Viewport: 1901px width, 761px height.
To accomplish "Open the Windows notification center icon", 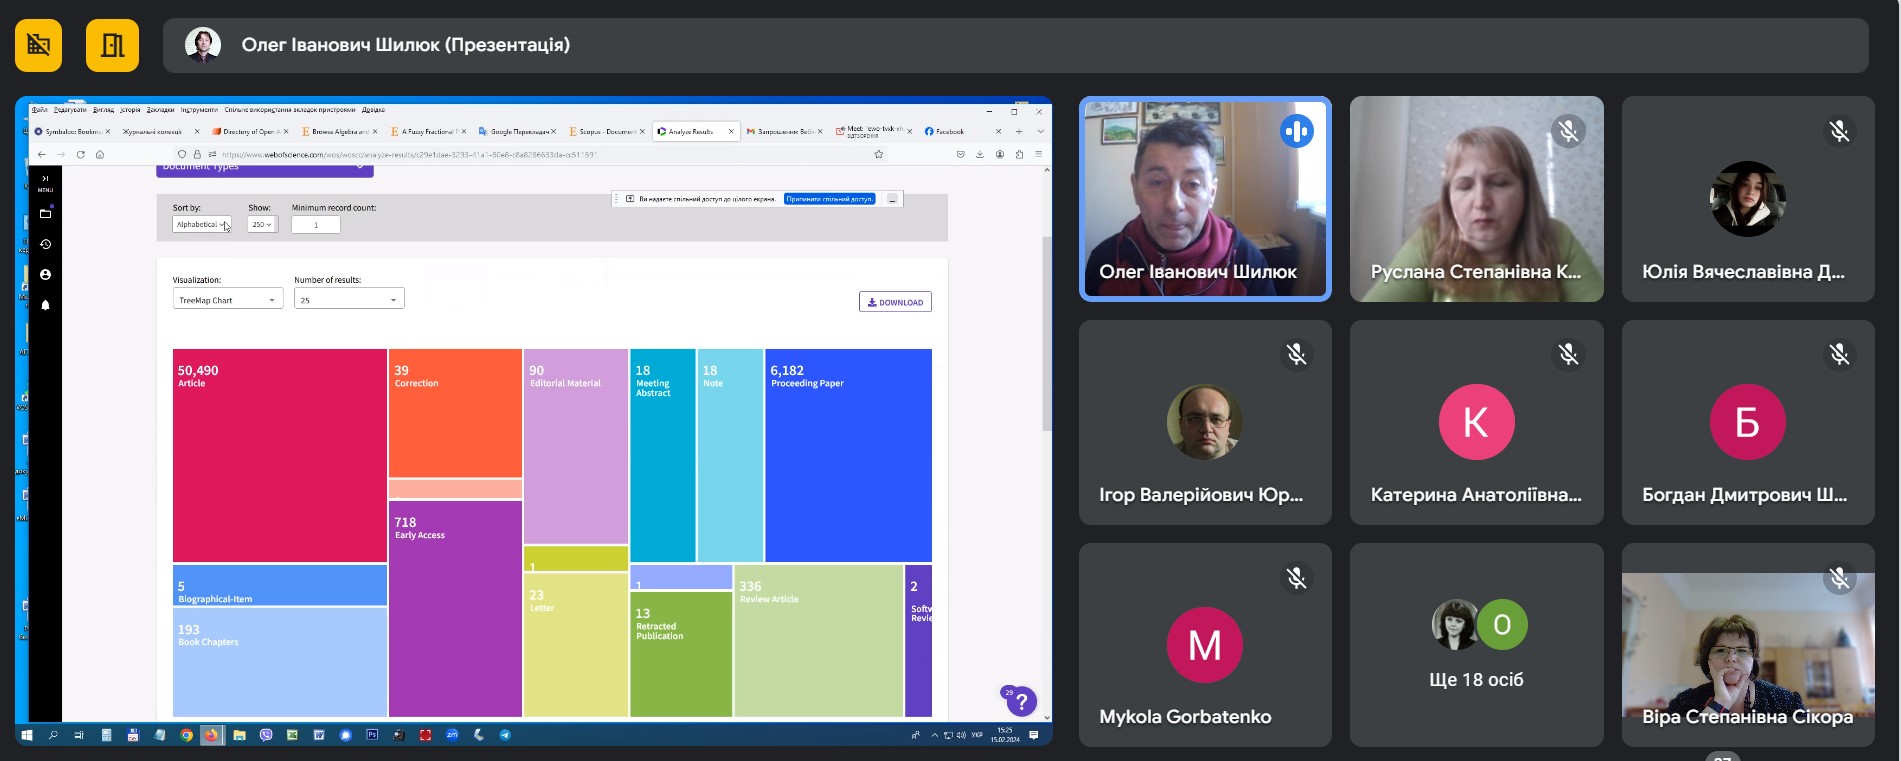I will tap(1034, 735).
